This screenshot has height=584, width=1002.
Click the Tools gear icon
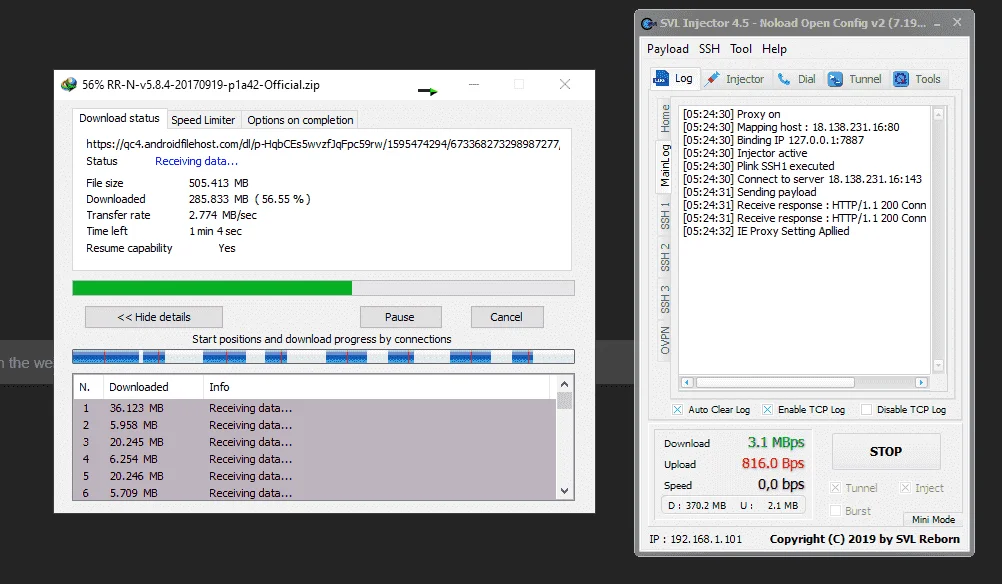click(x=901, y=79)
